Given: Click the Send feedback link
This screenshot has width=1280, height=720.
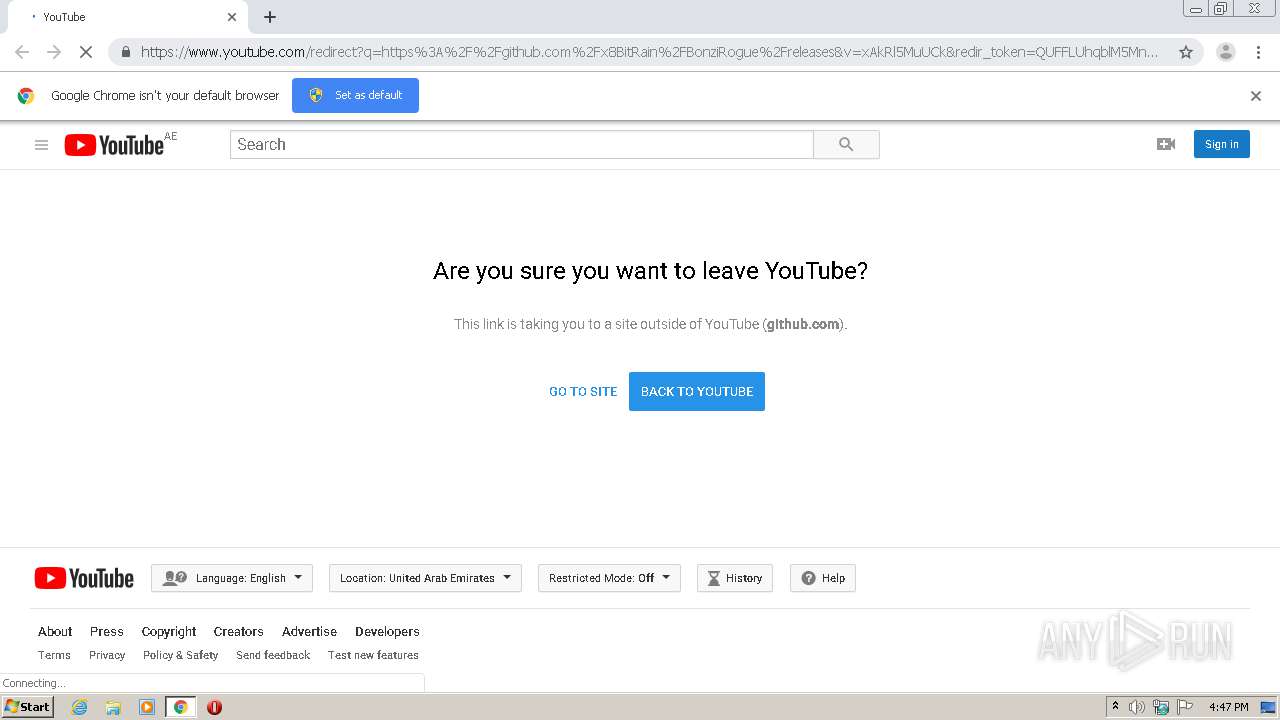Looking at the screenshot, I should [273, 656].
